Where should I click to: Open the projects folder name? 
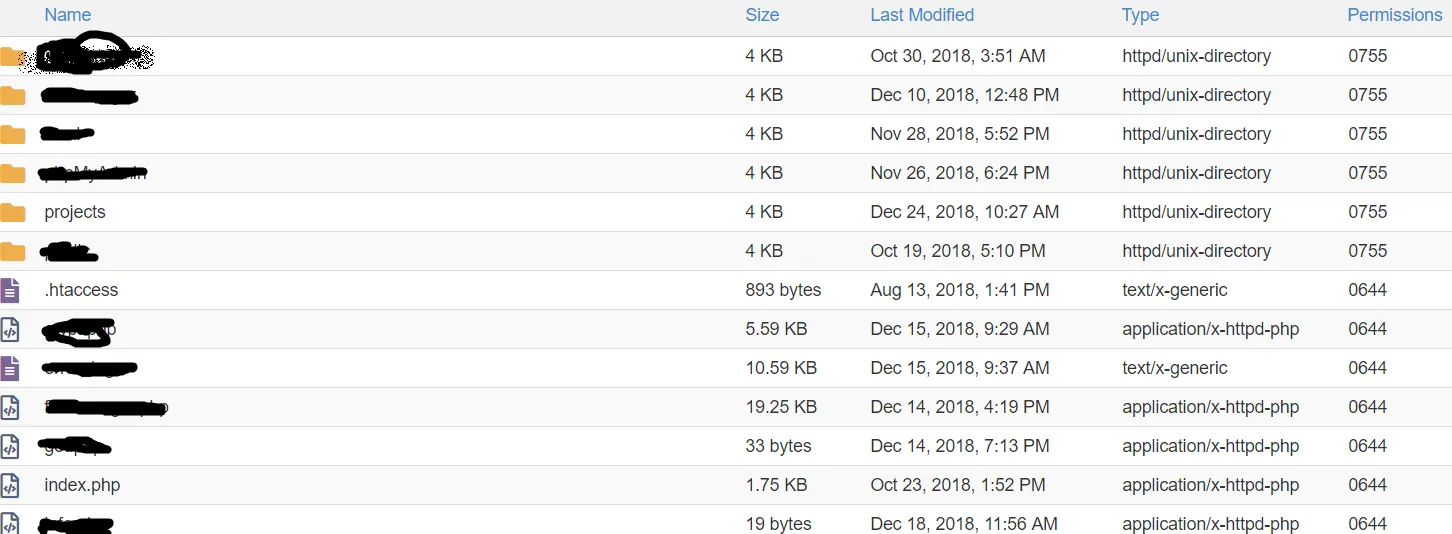coord(75,212)
